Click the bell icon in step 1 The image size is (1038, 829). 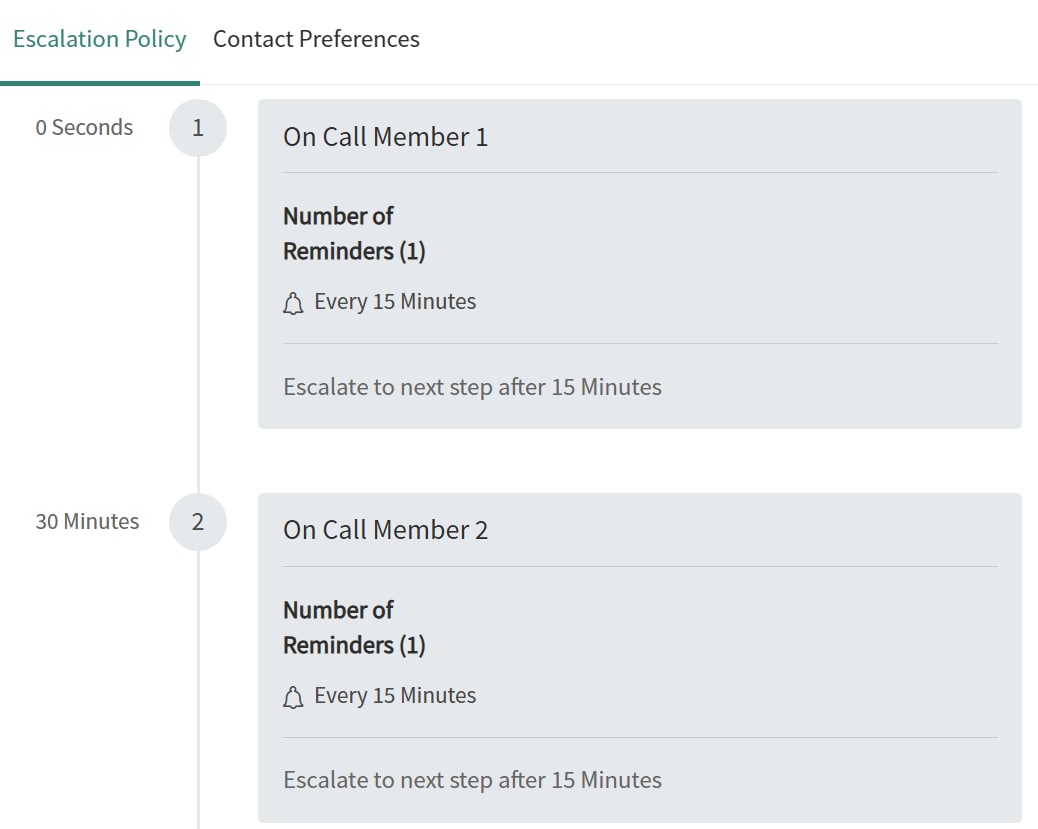(293, 304)
